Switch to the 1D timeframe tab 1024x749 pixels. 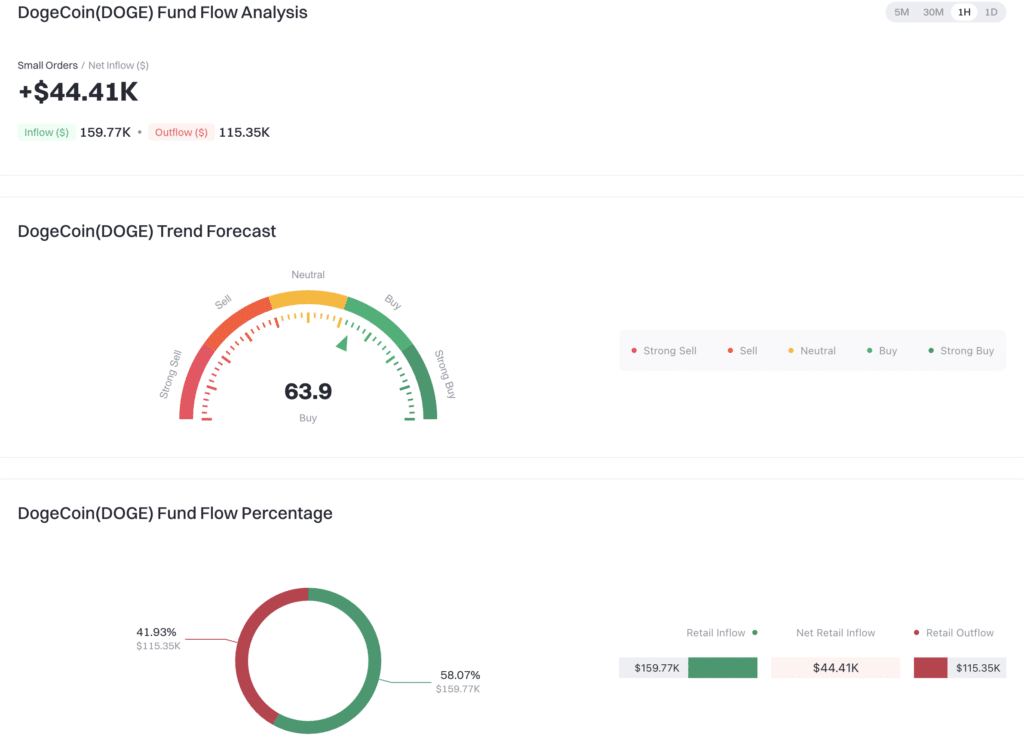click(991, 12)
